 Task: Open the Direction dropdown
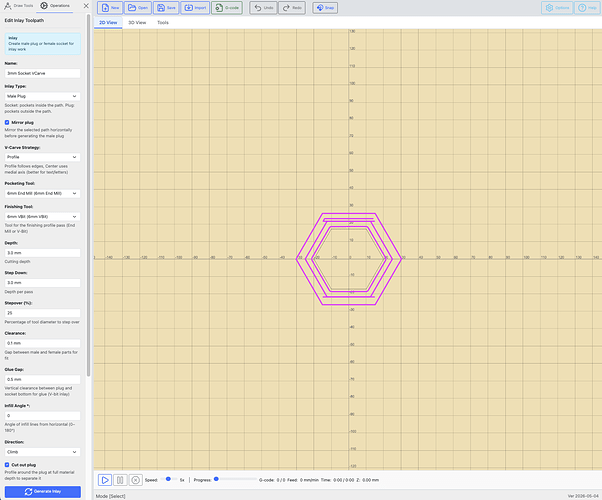click(x=43, y=452)
